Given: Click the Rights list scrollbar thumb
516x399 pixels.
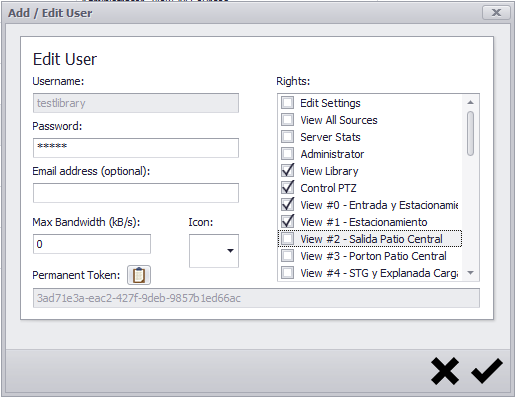Looking at the screenshot, I should pyautogui.click(x=470, y=133).
